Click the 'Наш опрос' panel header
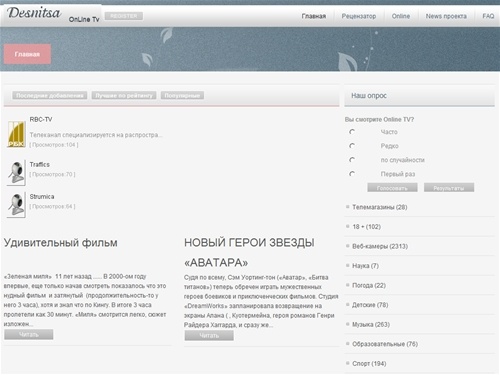500x375 pixels. click(x=419, y=96)
